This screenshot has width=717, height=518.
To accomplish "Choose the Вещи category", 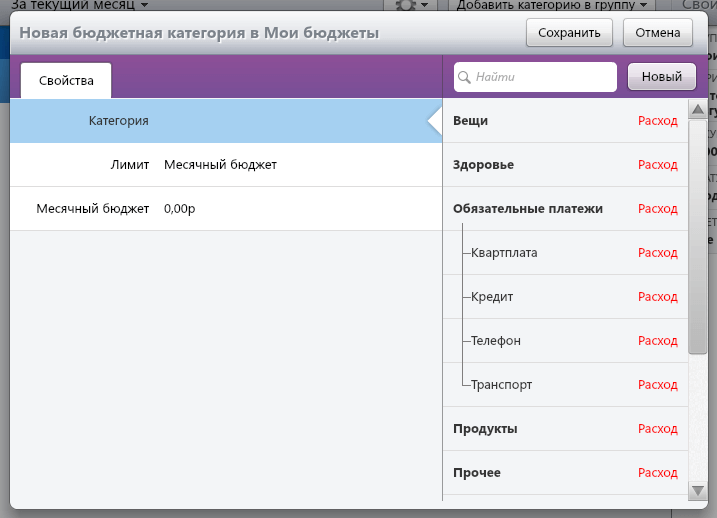I will [x=565, y=121].
